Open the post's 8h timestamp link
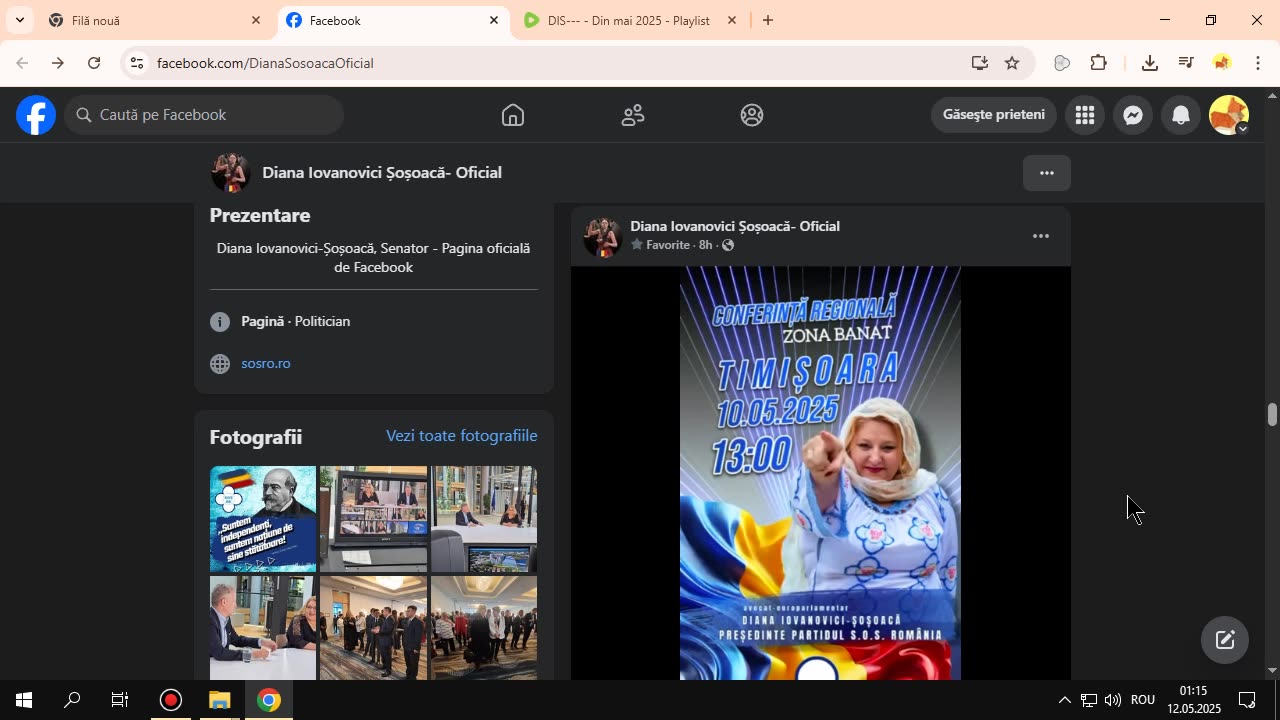The width and height of the screenshot is (1280, 720). pyautogui.click(x=705, y=245)
